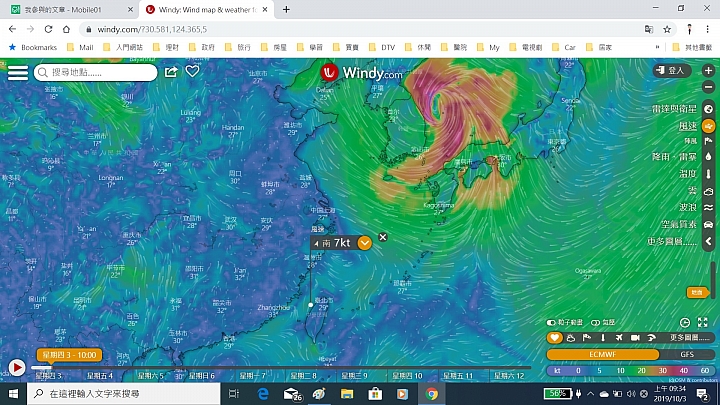Bookmark this page with star icon
Screen dimensions: 720x405
[x=667, y=29]
